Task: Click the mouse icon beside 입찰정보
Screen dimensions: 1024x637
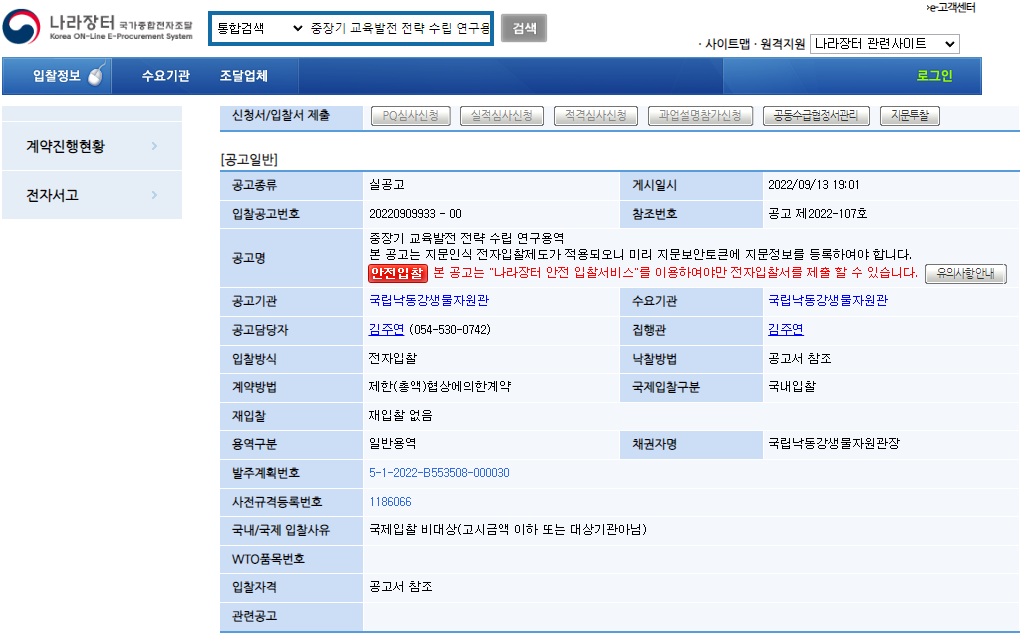Action: pos(96,76)
